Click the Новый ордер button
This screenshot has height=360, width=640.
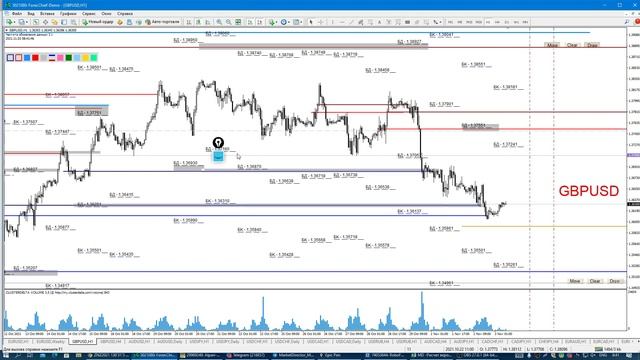click(x=98, y=22)
